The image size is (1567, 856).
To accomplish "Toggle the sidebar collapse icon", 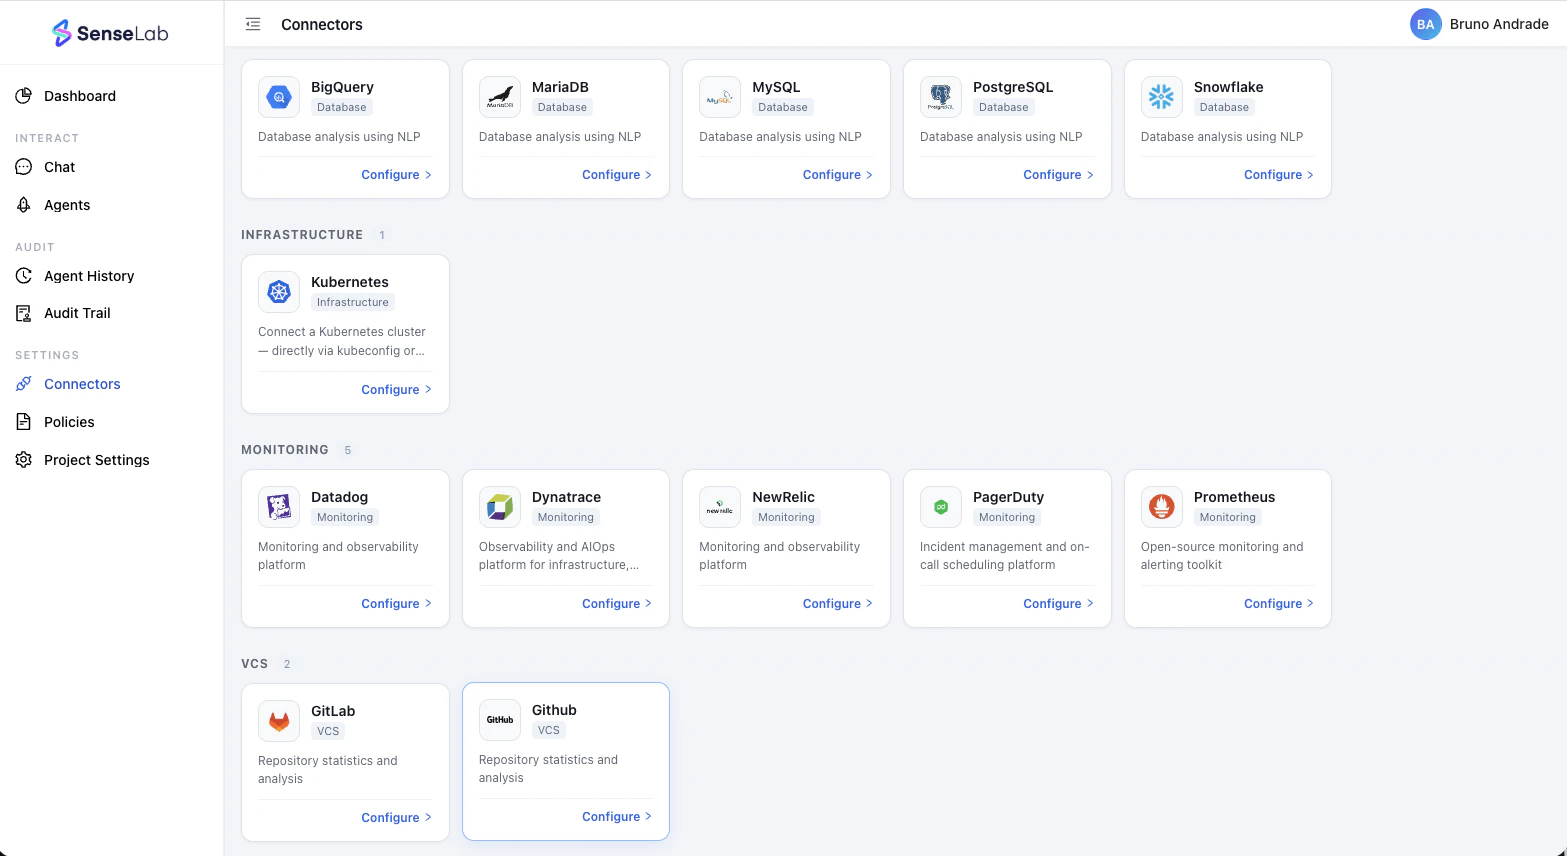I will click(253, 24).
